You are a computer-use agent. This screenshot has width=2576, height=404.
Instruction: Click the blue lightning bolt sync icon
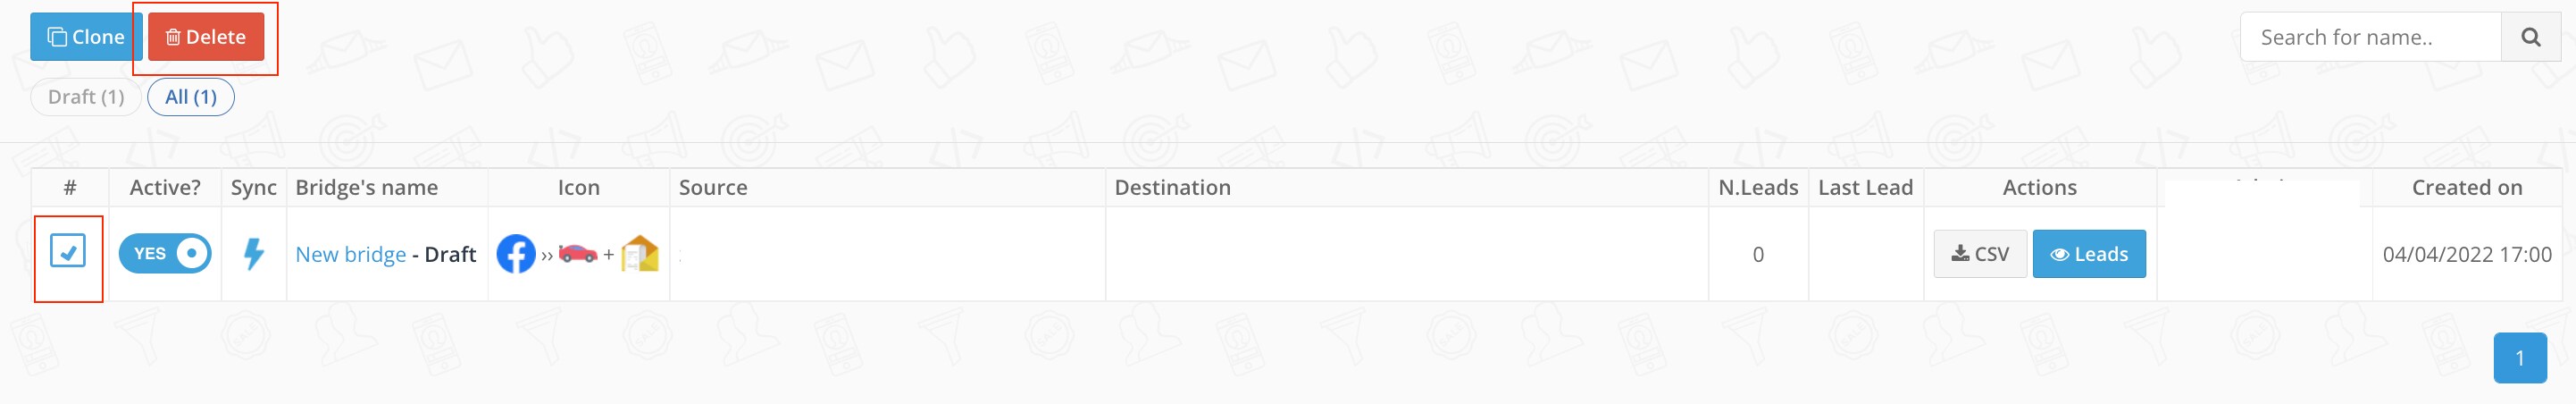[254, 254]
